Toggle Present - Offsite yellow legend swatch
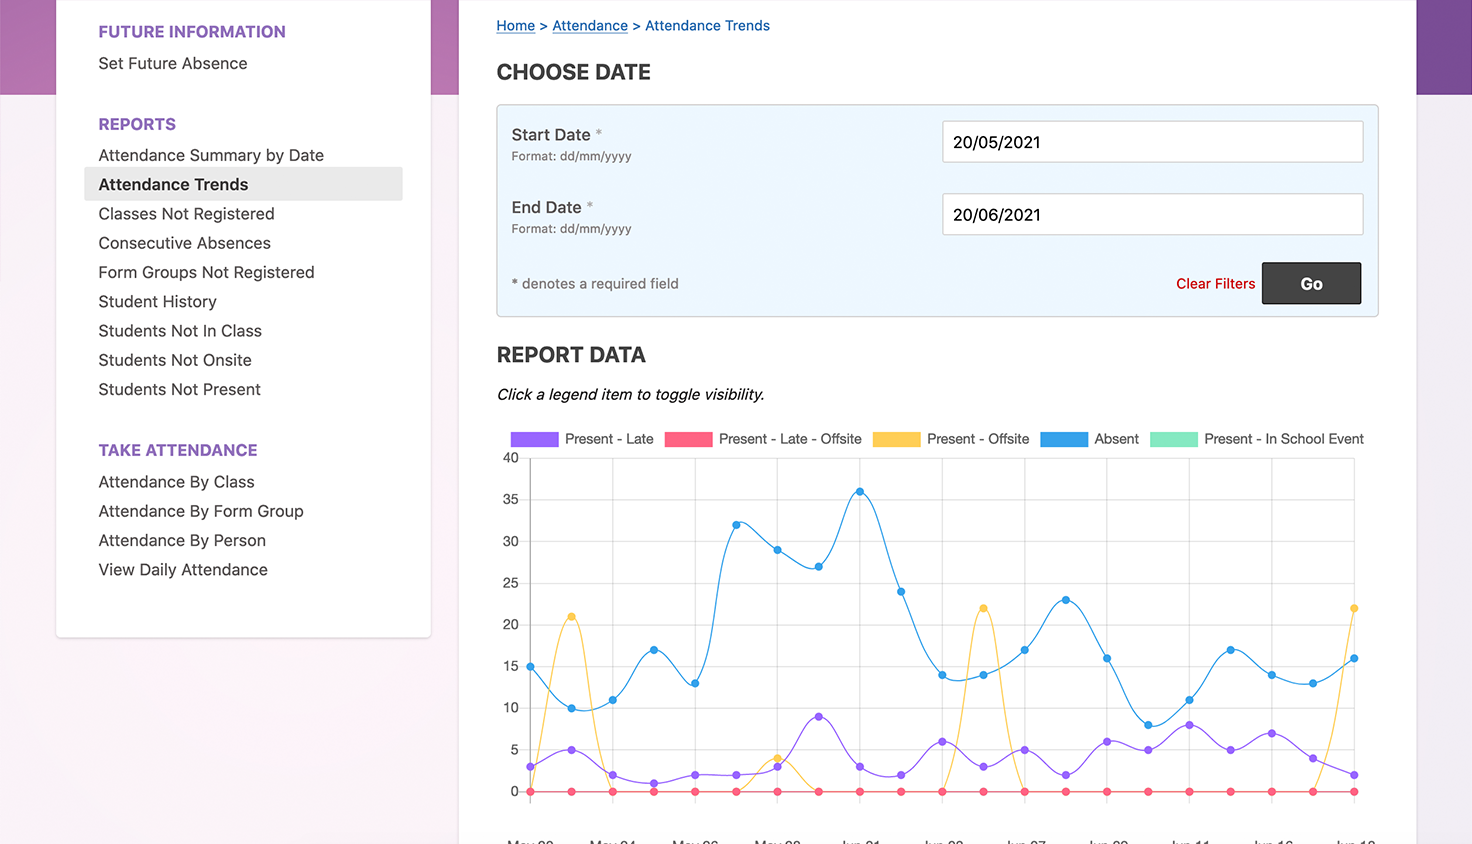The height and width of the screenshot is (844, 1472). [x=896, y=439]
